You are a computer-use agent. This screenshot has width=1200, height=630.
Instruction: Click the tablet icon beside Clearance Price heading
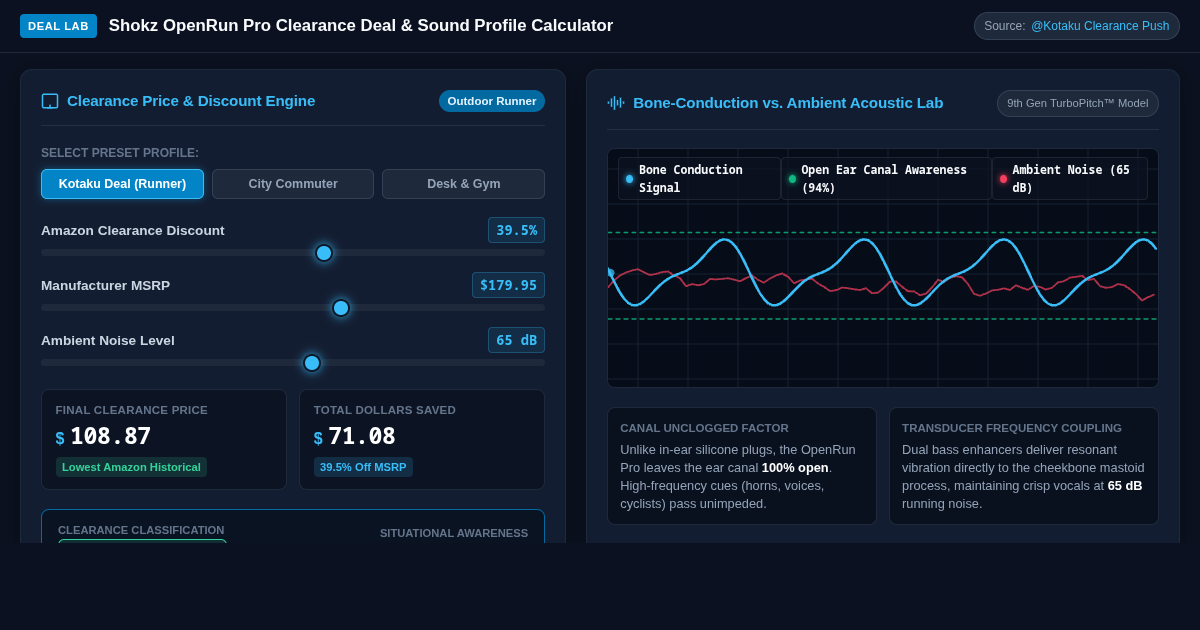[x=50, y=101]
